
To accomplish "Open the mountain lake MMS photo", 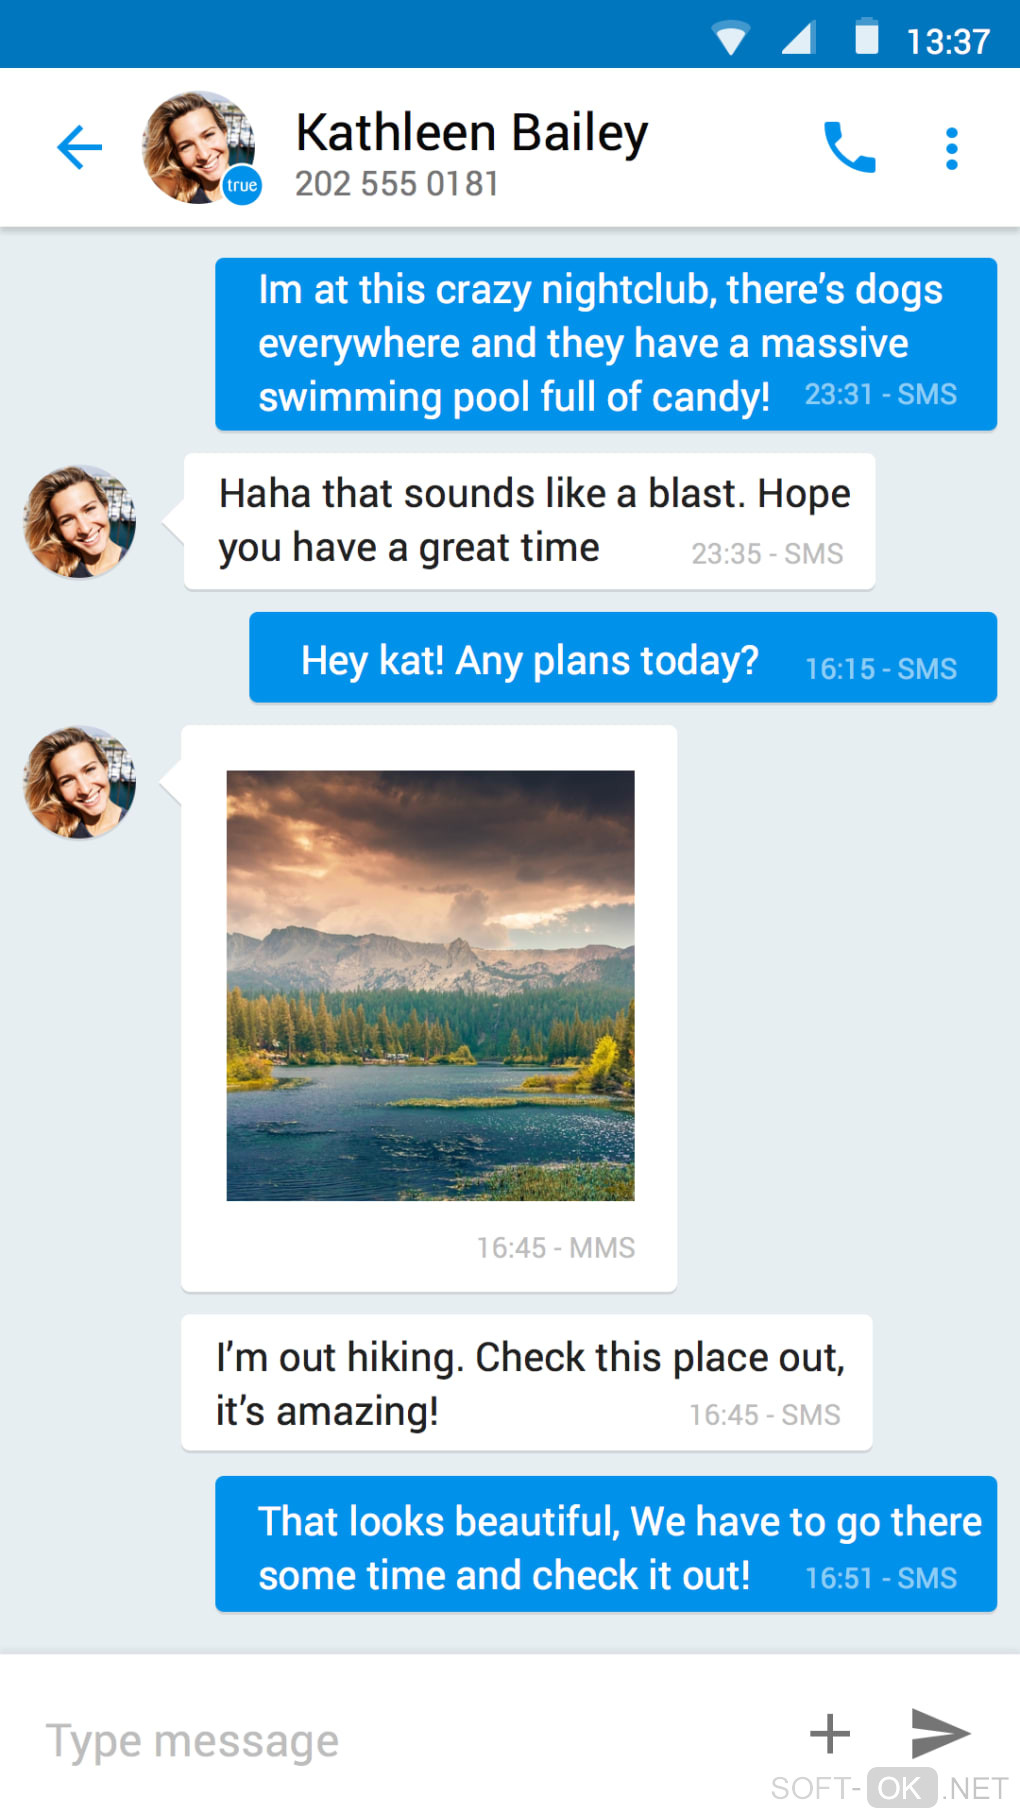I will coord(430,985).
